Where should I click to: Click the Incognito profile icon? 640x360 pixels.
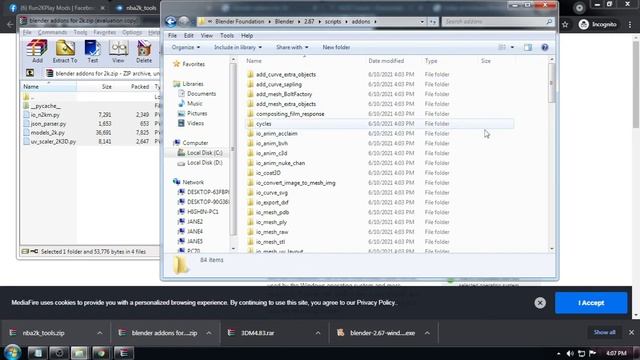click(x=584, y=24)
